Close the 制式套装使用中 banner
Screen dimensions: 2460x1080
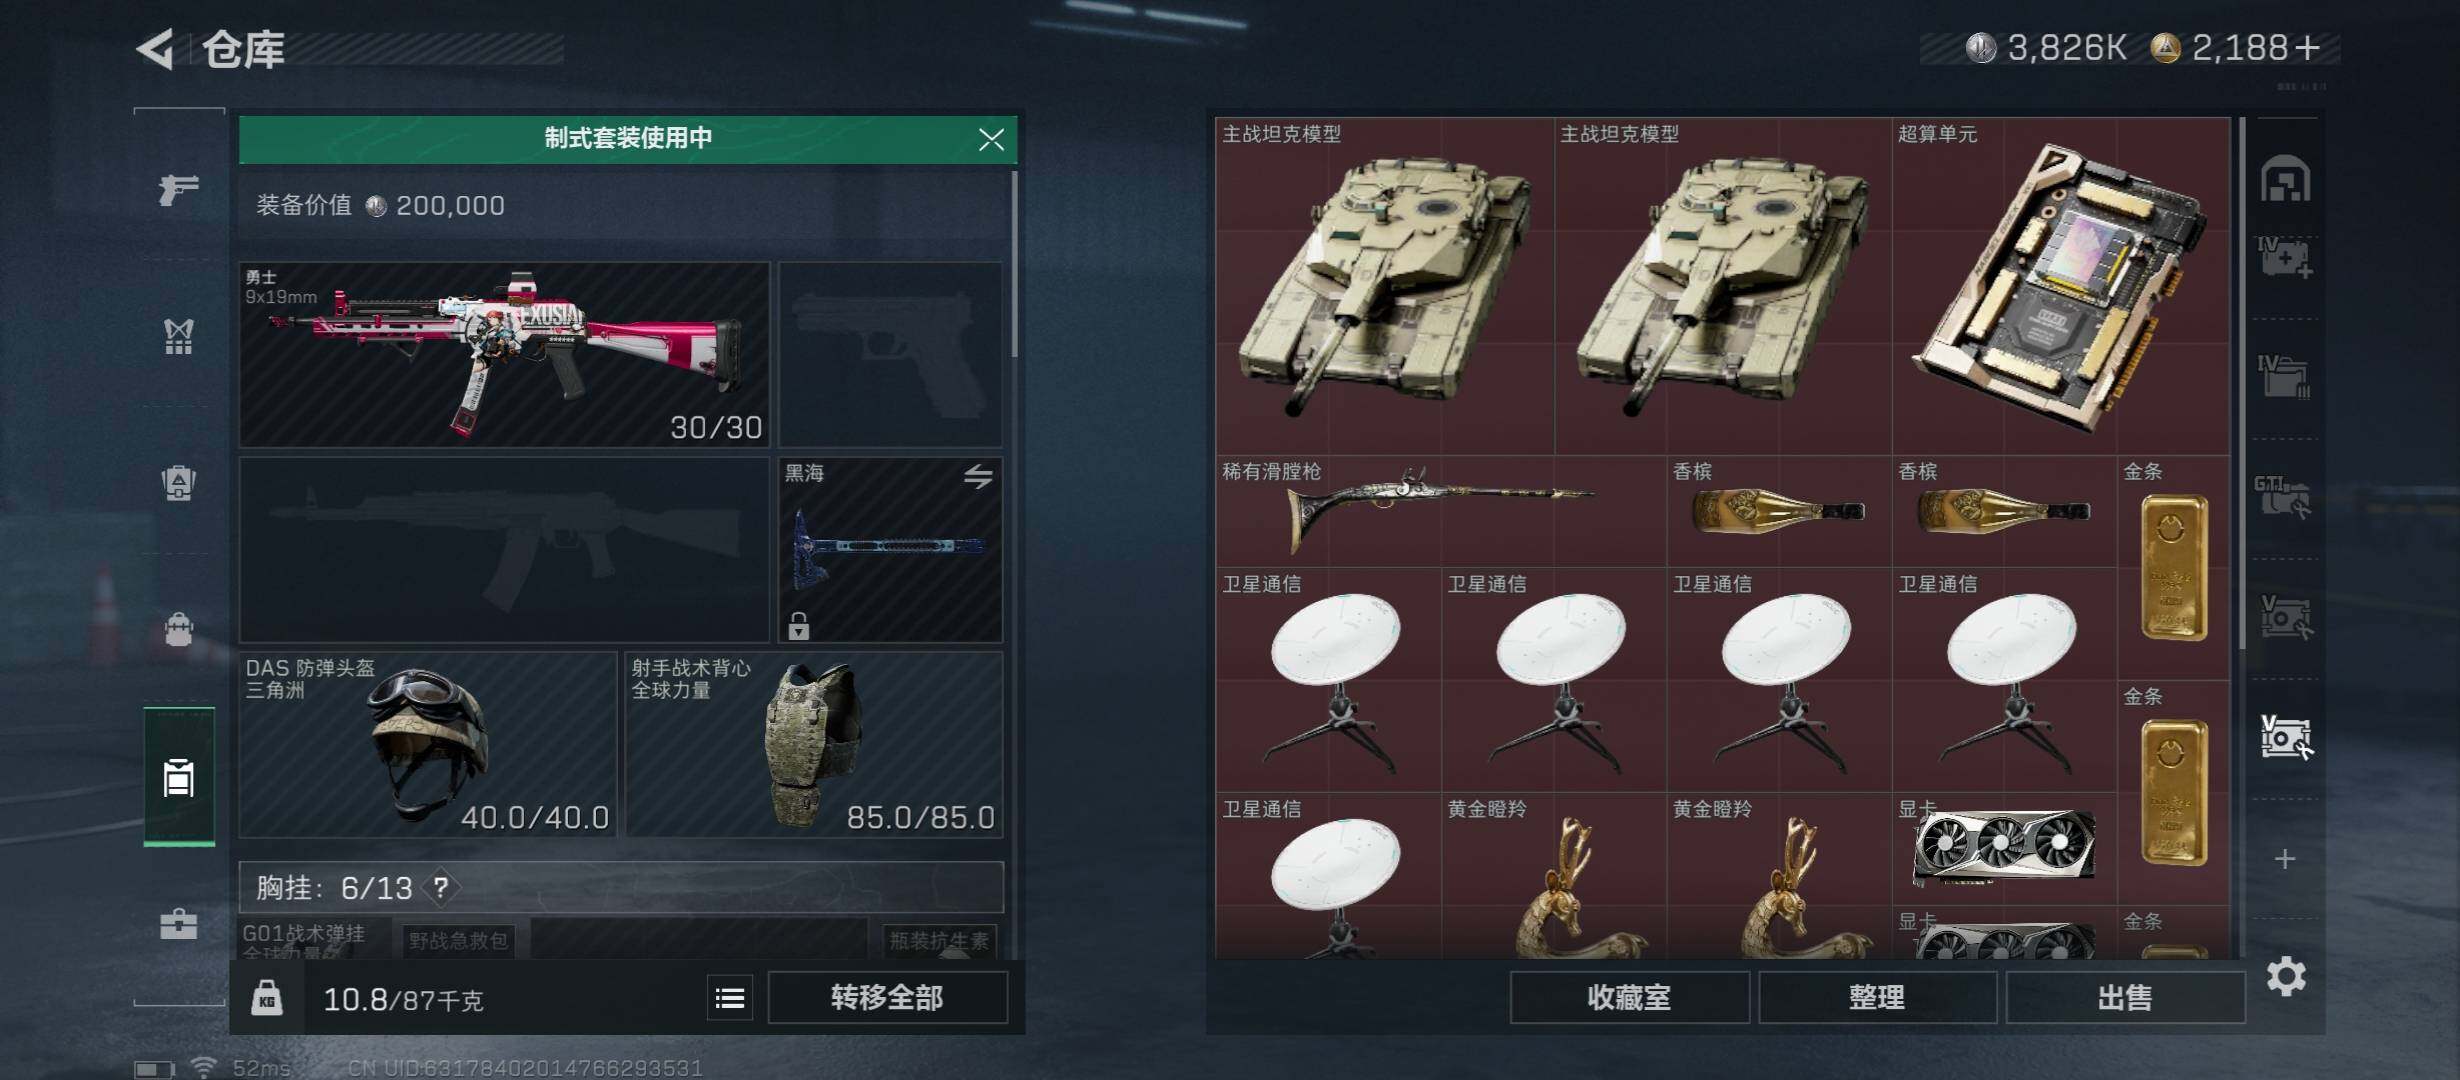991,140
